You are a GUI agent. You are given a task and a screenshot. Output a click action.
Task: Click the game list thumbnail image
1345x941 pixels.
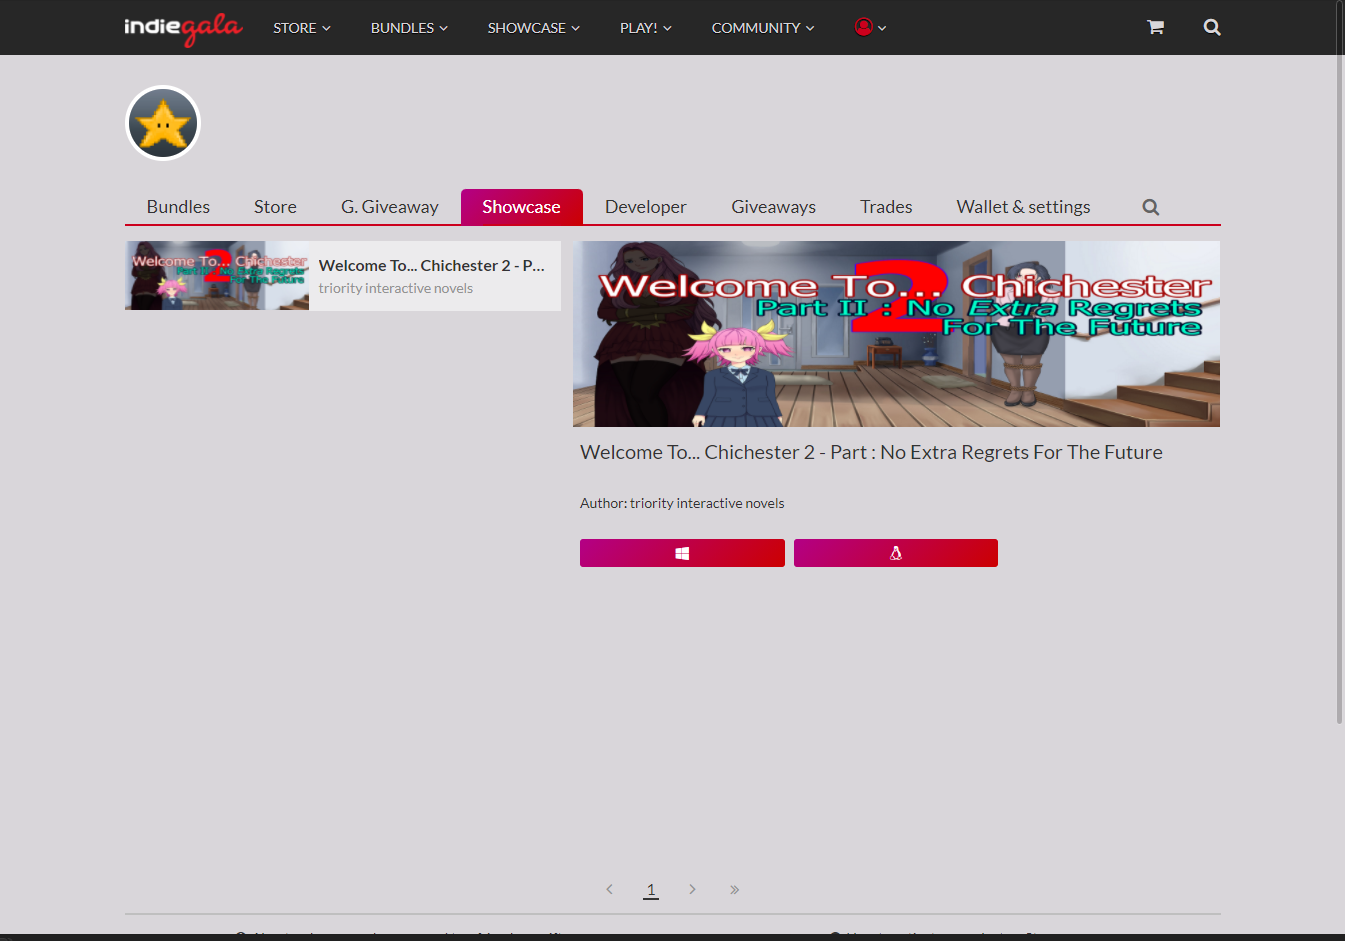point(217,276)
